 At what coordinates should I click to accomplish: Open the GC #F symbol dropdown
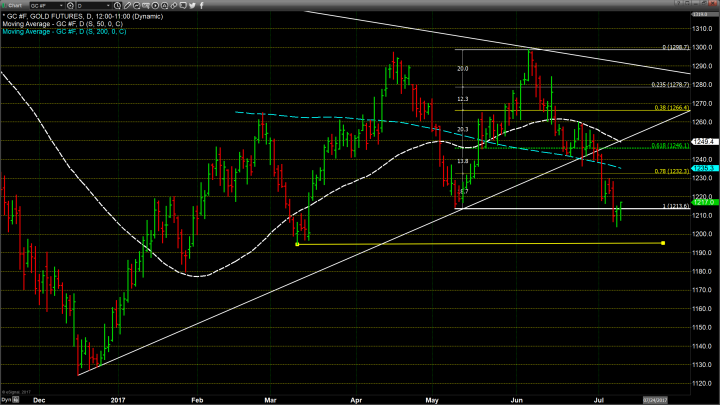point(61,6)
